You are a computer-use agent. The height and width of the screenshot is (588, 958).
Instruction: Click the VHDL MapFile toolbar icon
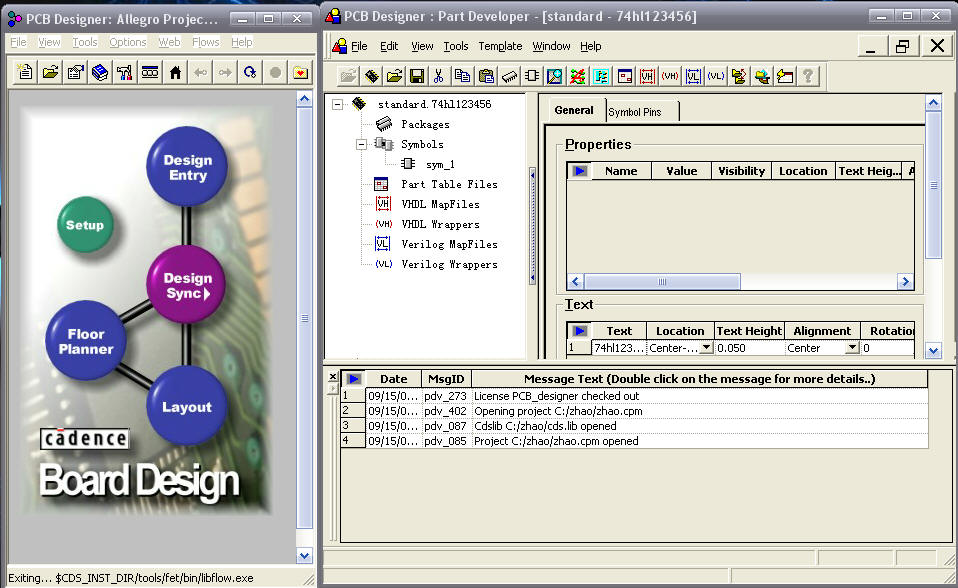click(647, 76)
